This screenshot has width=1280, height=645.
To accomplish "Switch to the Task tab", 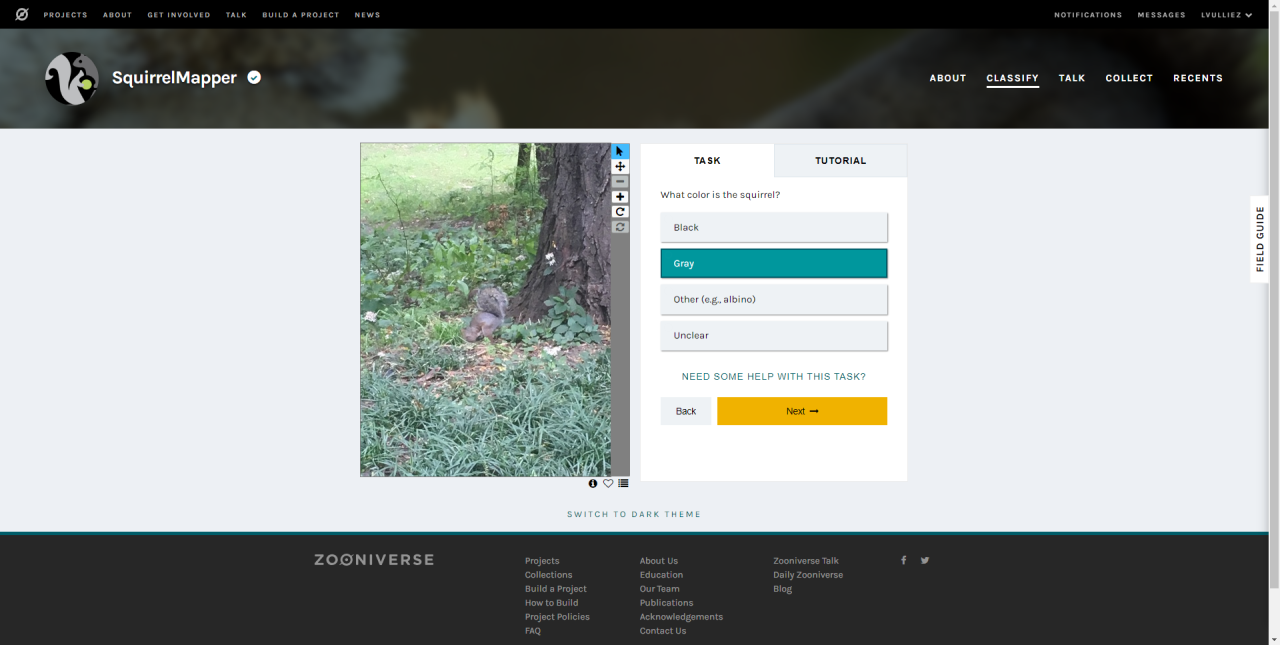I will (x=707, y=160).
